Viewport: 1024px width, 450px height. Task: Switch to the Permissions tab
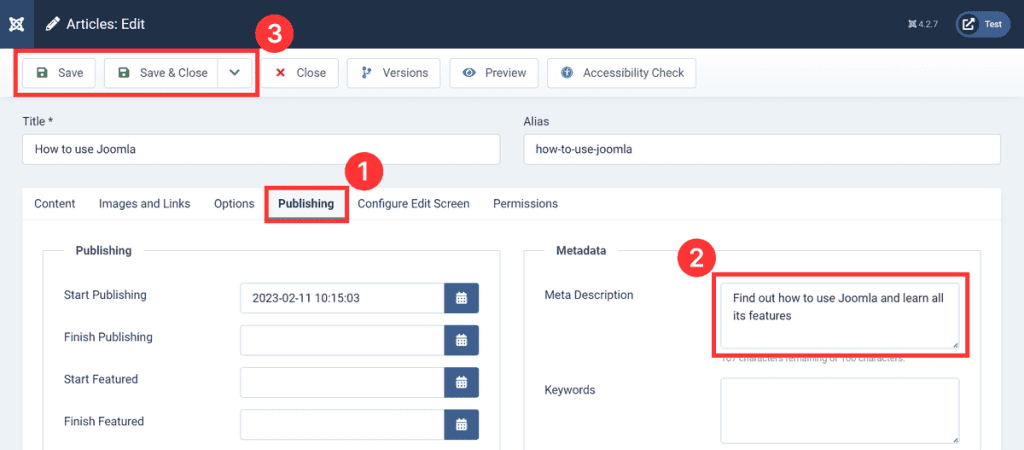tap(526, 204)
